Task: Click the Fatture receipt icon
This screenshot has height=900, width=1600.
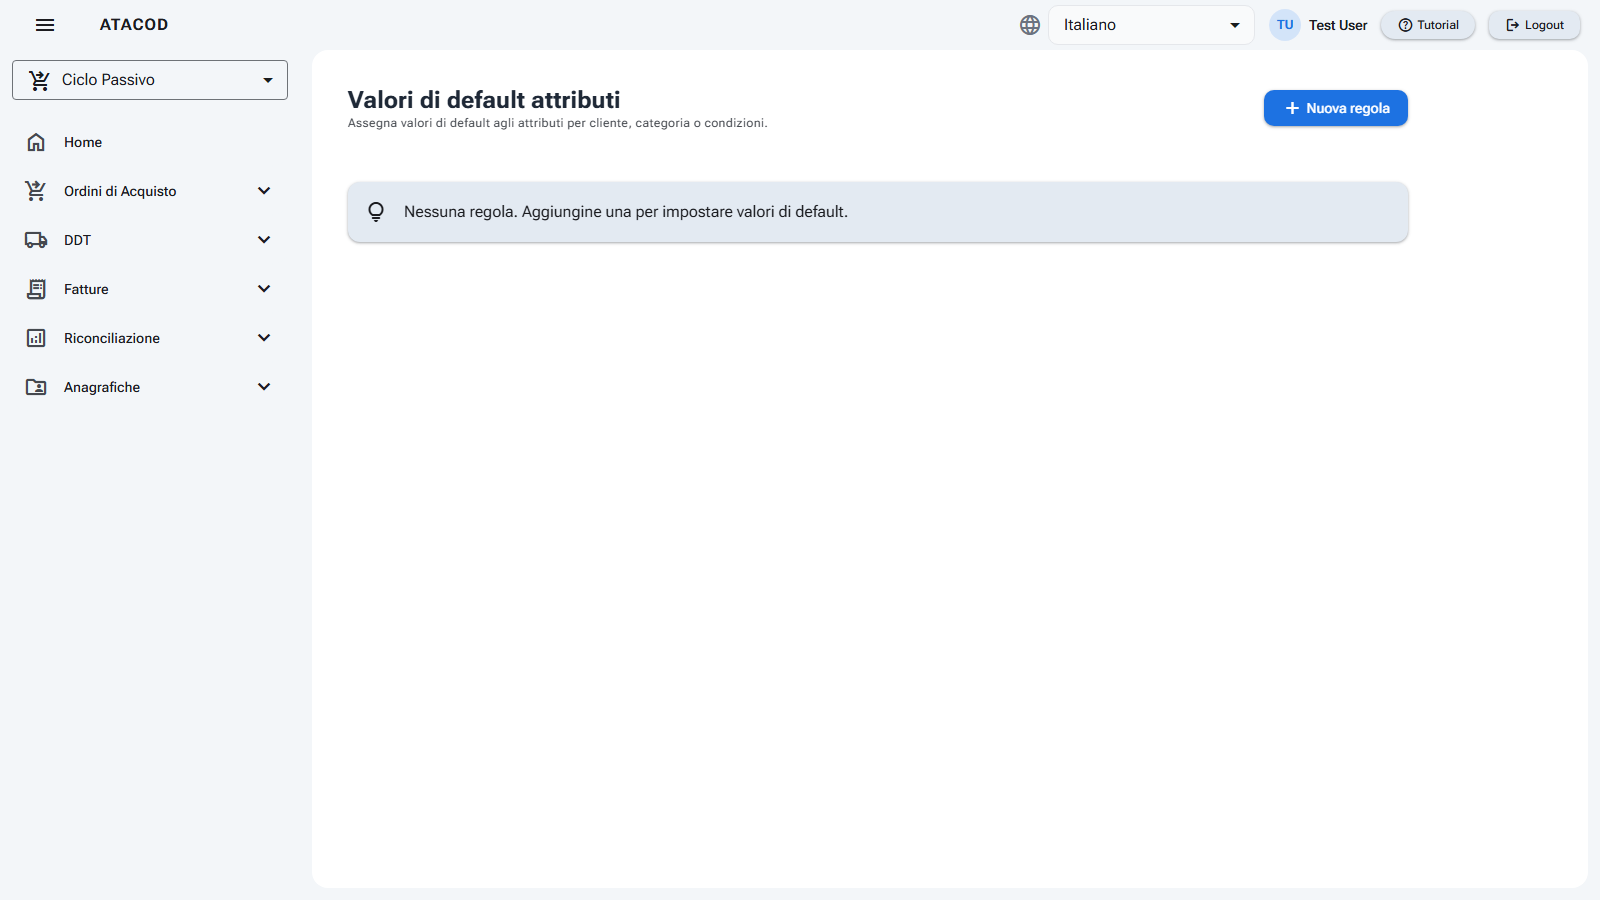Action: point(36,289)
